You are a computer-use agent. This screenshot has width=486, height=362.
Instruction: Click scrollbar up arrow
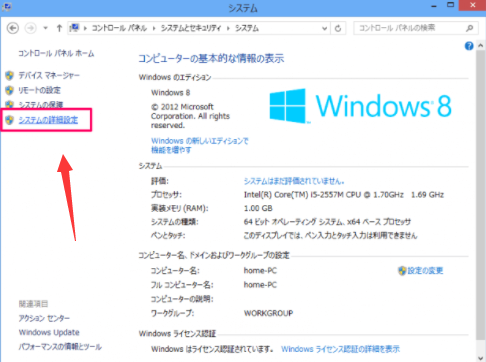pos(481,46)
